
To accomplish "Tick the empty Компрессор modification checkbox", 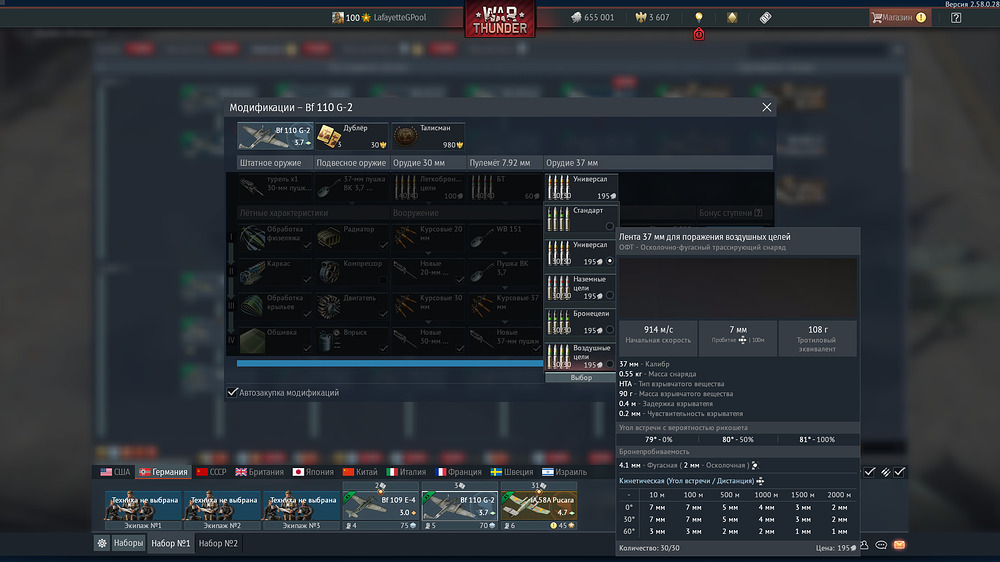I will click(x=383, y=279).
